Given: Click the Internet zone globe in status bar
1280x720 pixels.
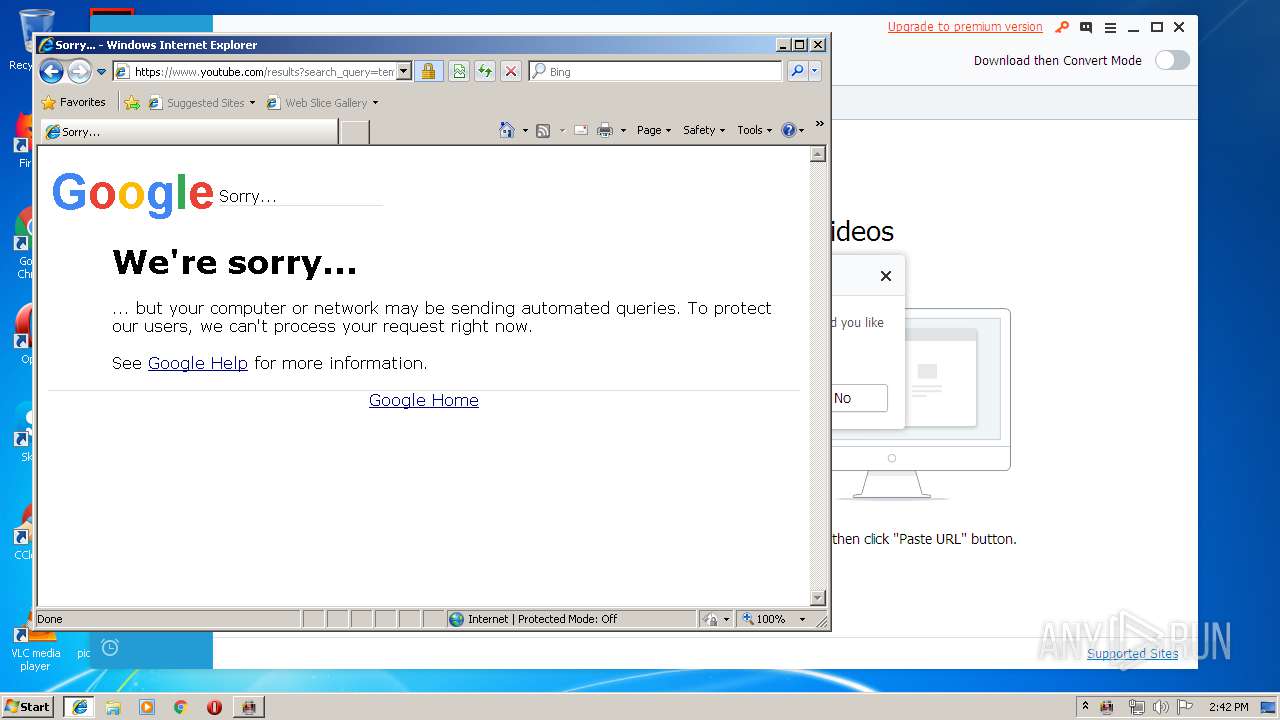Looking at the screenshot, I should pyautogui.click(x=457, y=619).
